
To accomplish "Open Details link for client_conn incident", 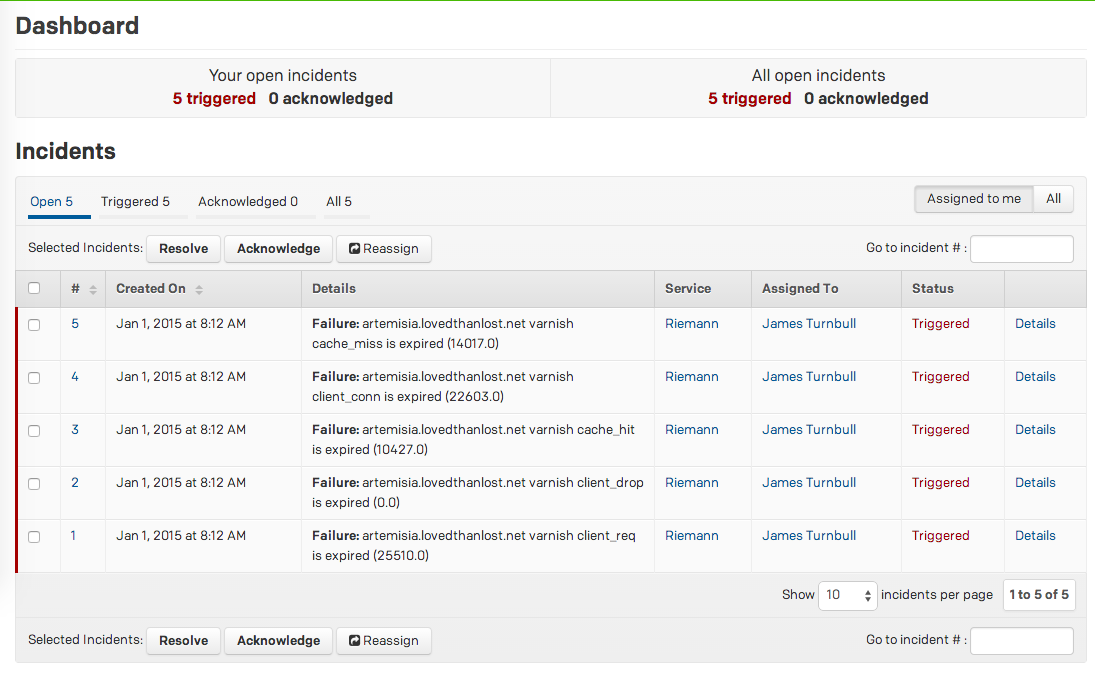I will [x=1035, y=377].
